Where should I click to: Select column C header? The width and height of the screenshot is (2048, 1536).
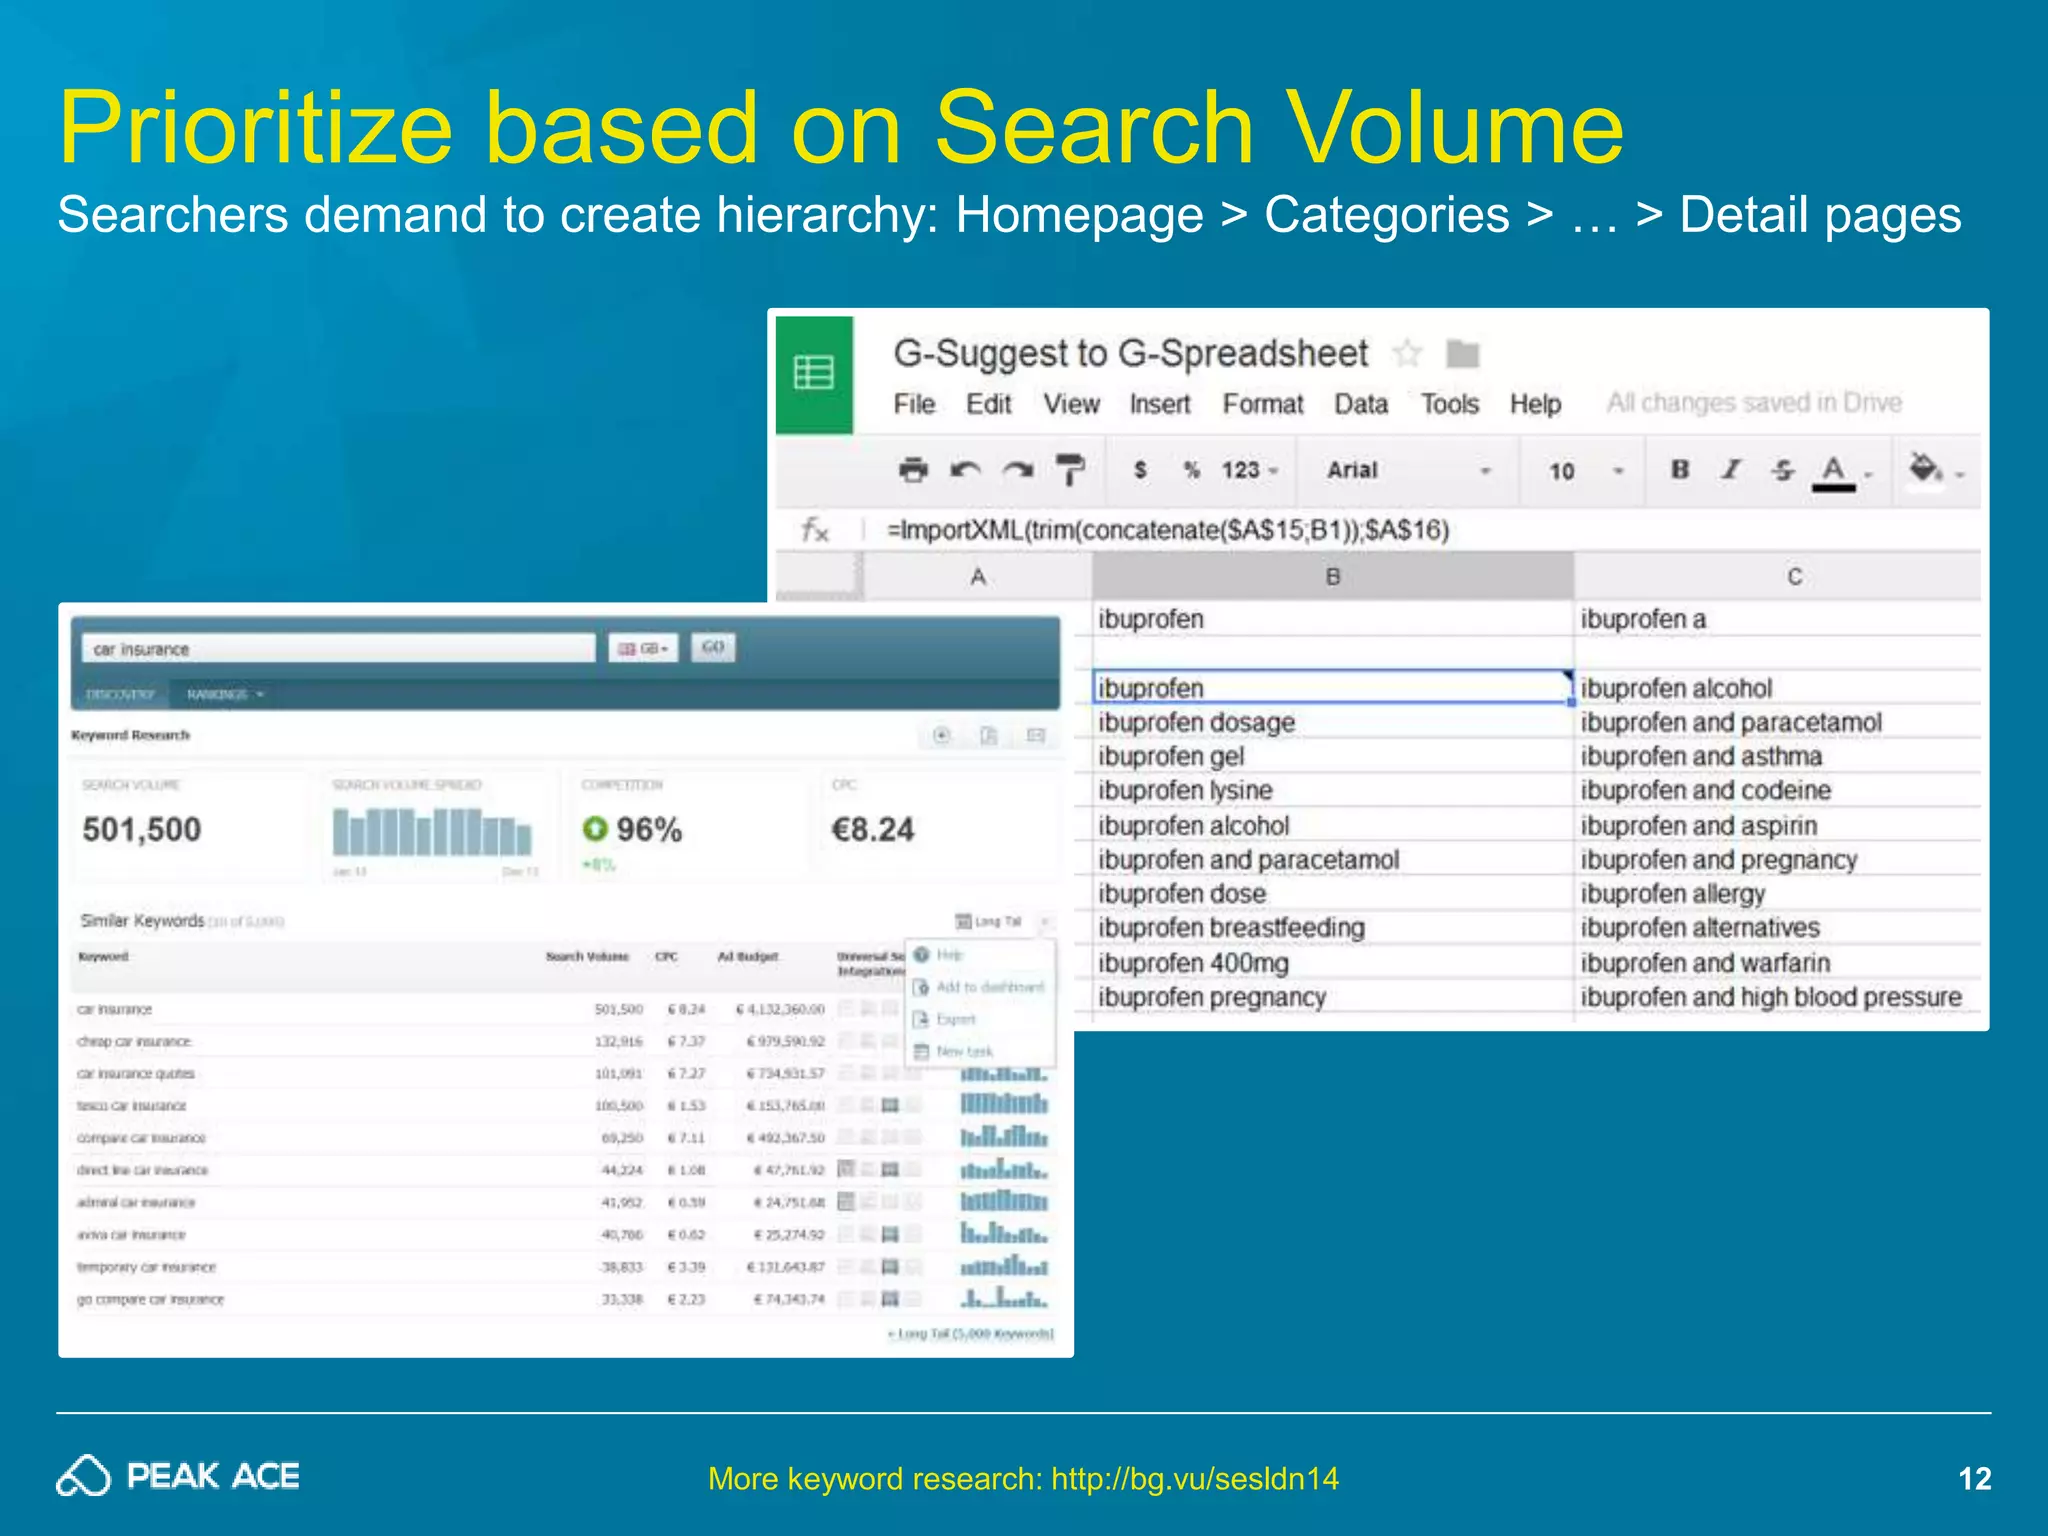coord(1778,576)
